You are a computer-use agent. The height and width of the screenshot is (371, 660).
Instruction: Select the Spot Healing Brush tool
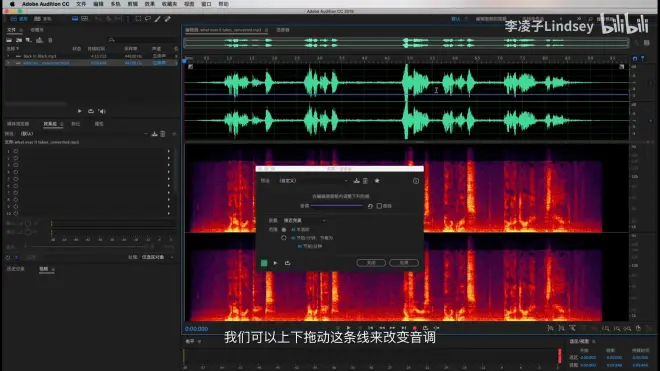tap(168, 19)
